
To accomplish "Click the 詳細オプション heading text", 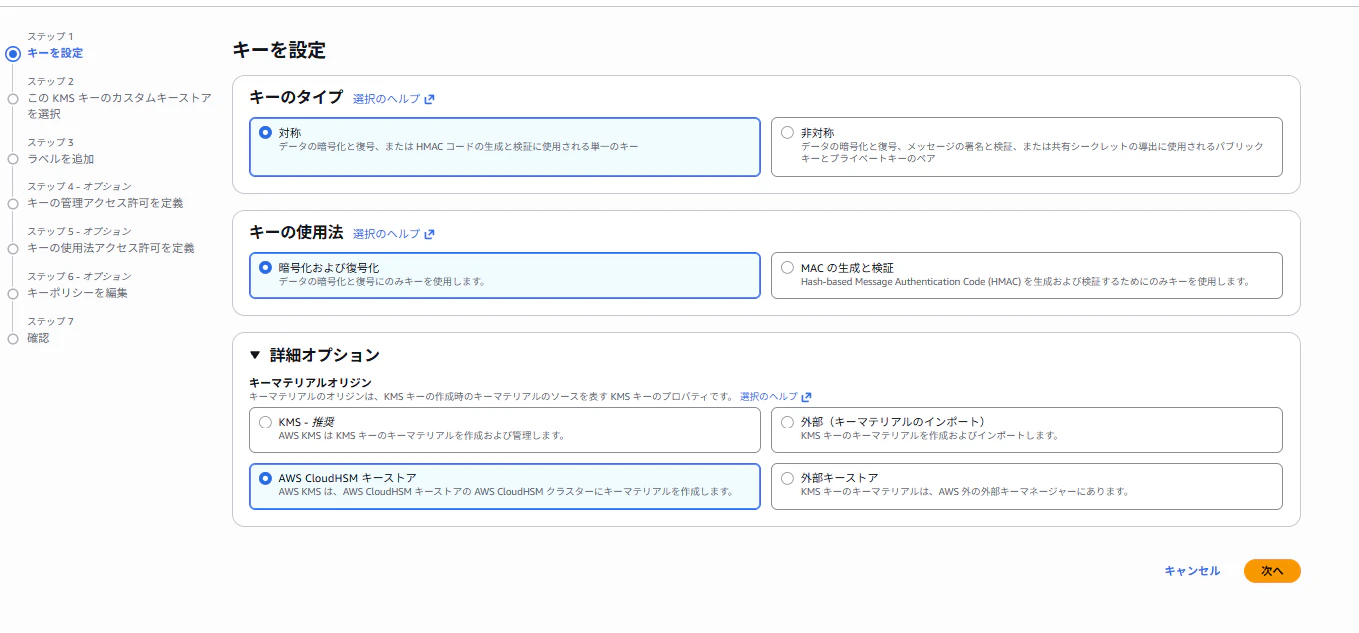I will [325, 355].
